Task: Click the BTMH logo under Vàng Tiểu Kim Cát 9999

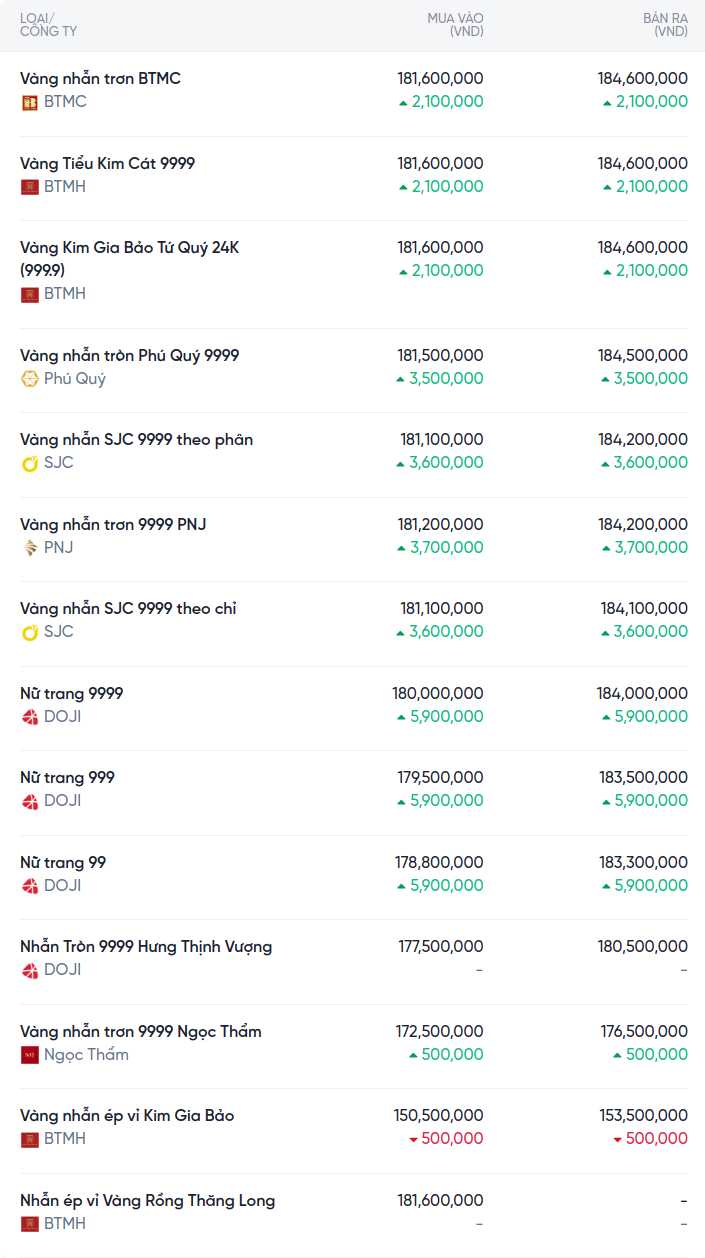Action: pos(30,187)
